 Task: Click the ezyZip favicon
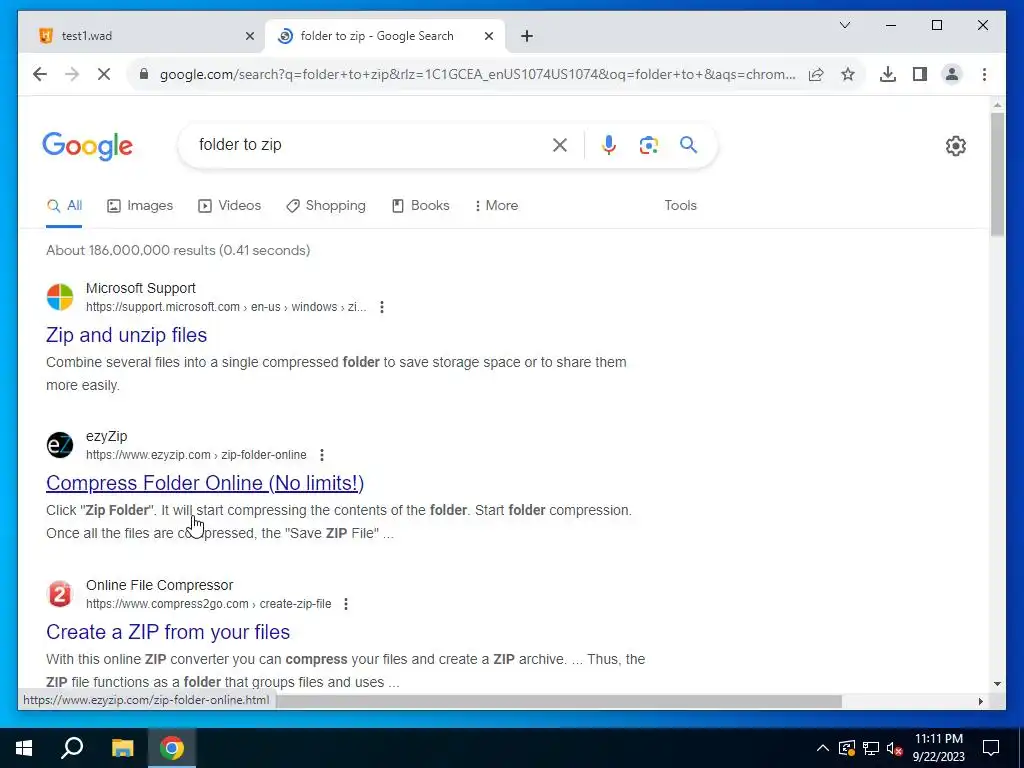[60, 445]
